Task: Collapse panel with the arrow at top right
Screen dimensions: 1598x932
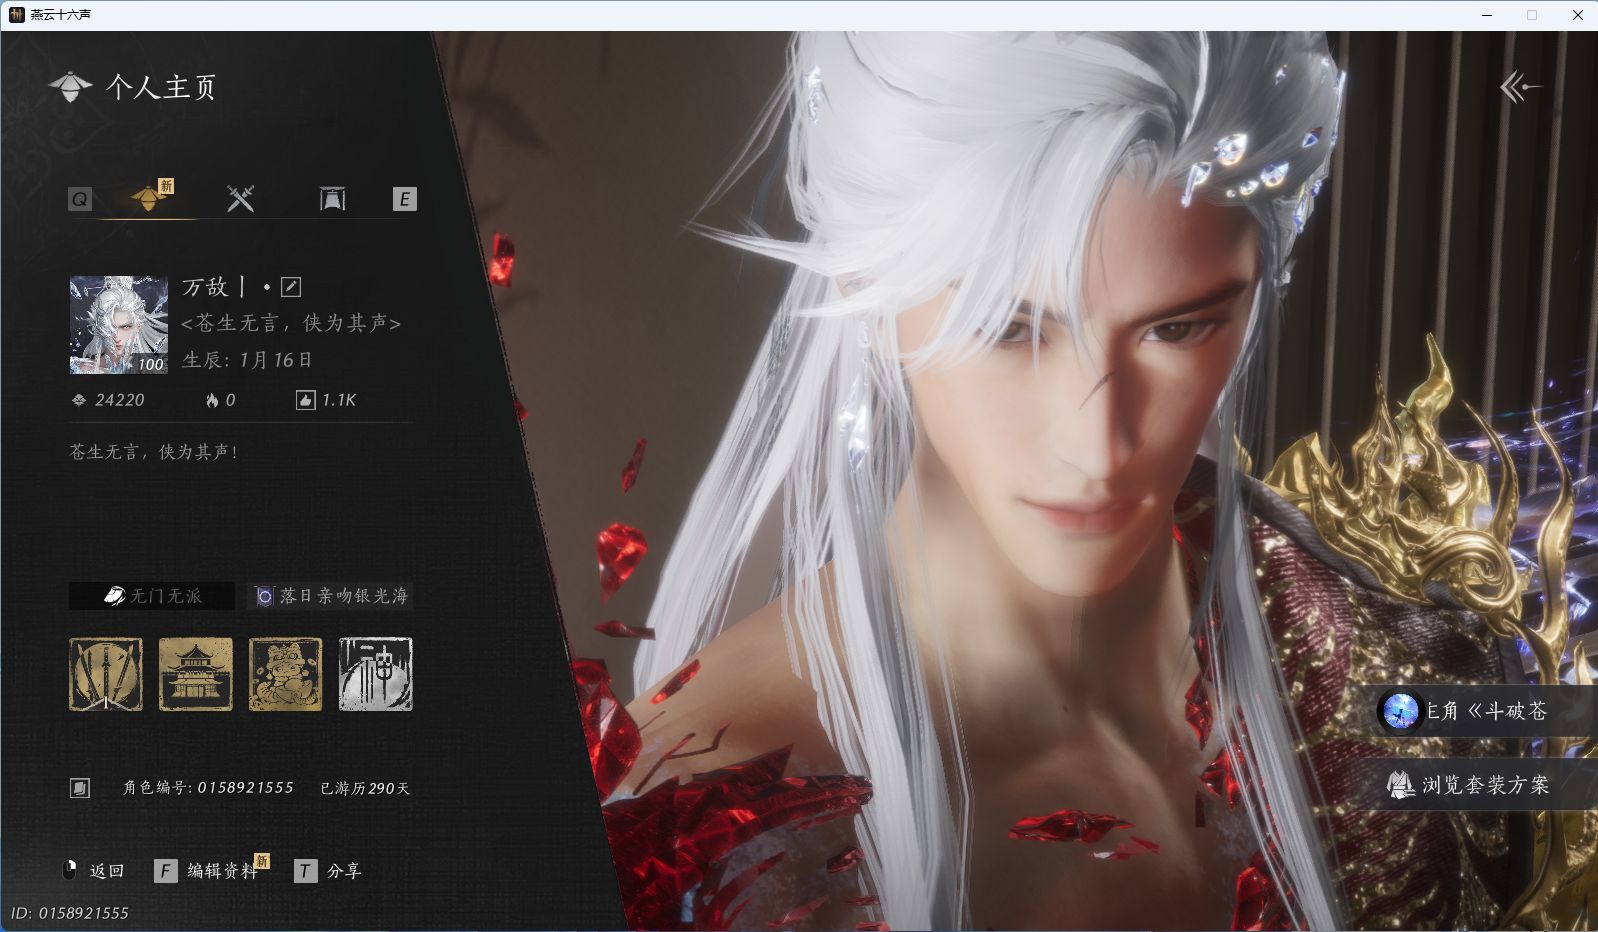Action: (1519, 88)
